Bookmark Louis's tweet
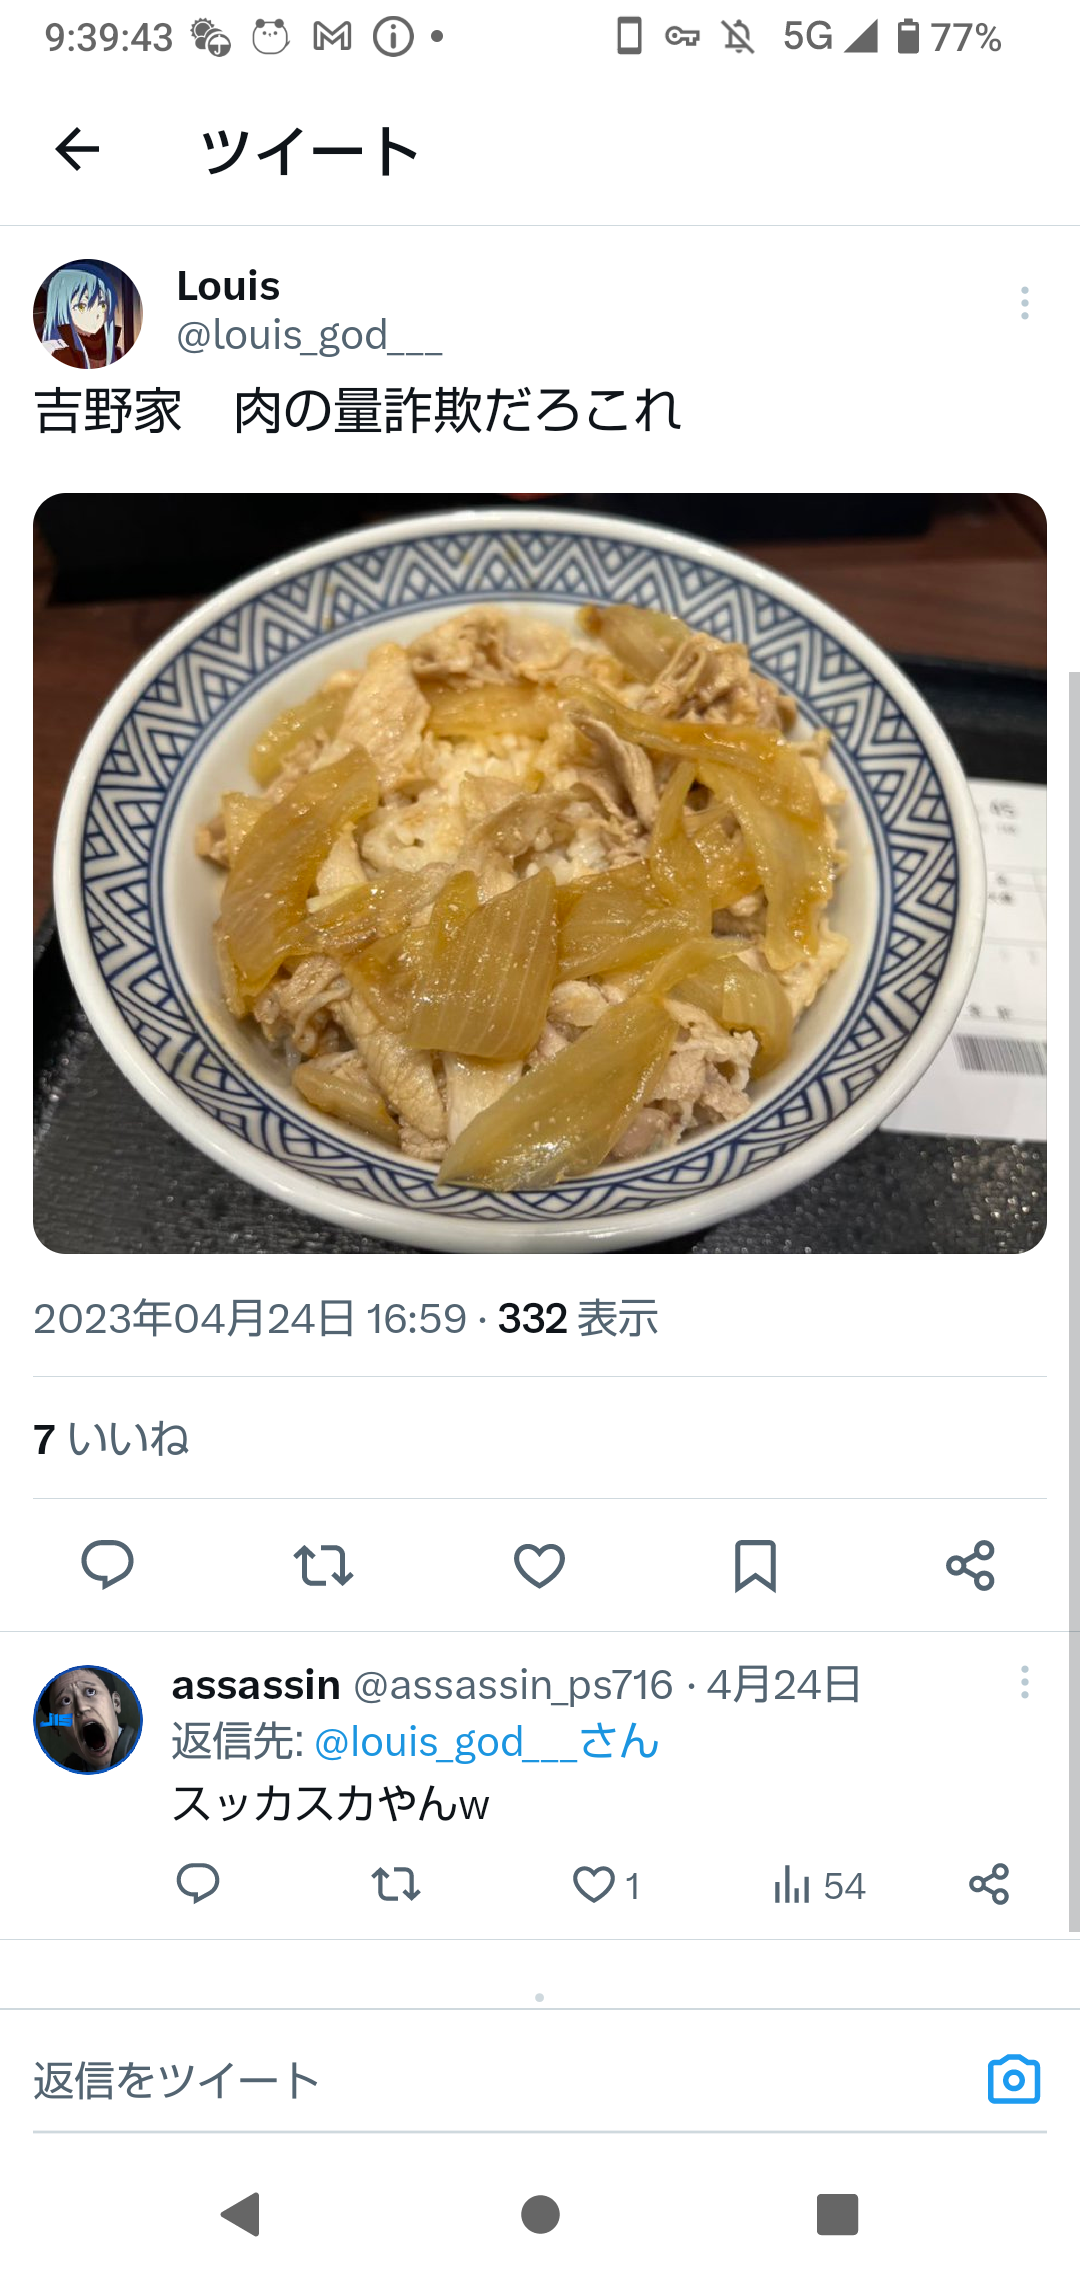The width and height of the screenshot is (1080, 2280). pos(755,1565)
